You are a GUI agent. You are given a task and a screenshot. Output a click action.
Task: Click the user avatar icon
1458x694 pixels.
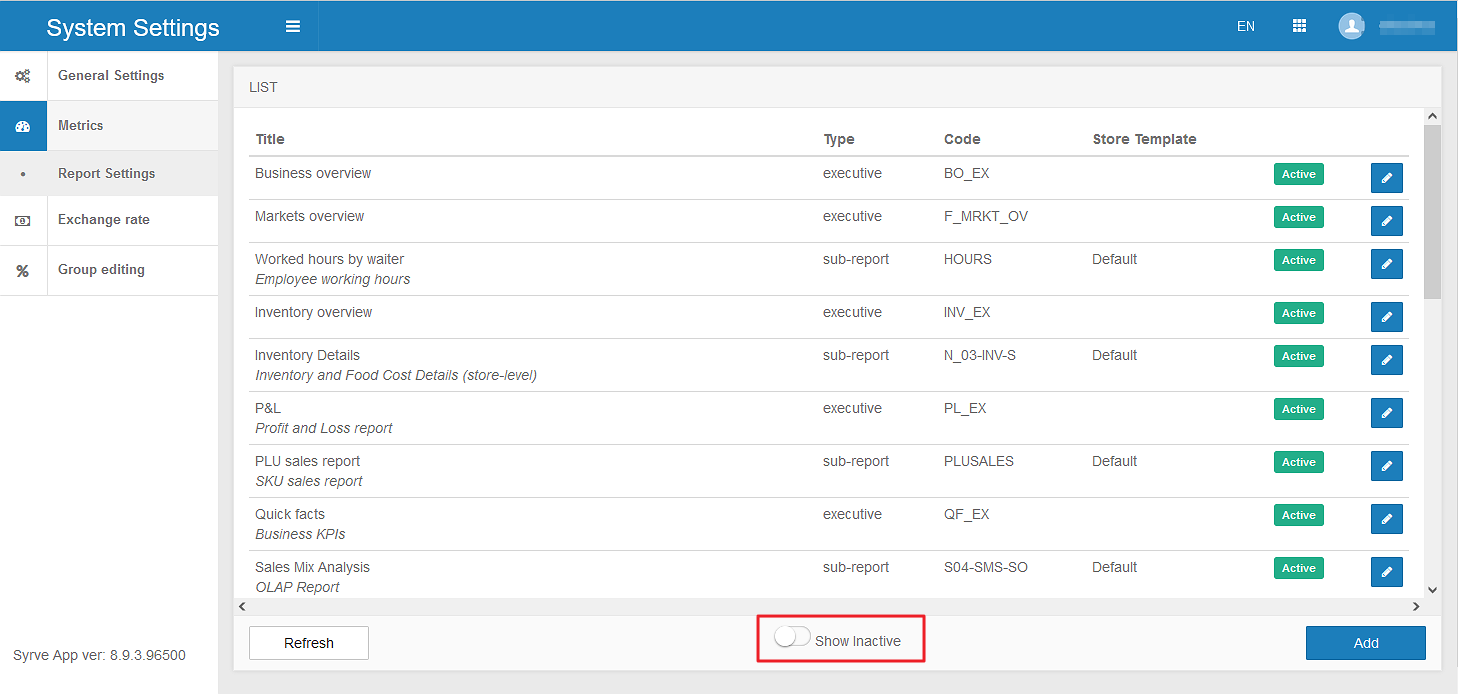1351,27
